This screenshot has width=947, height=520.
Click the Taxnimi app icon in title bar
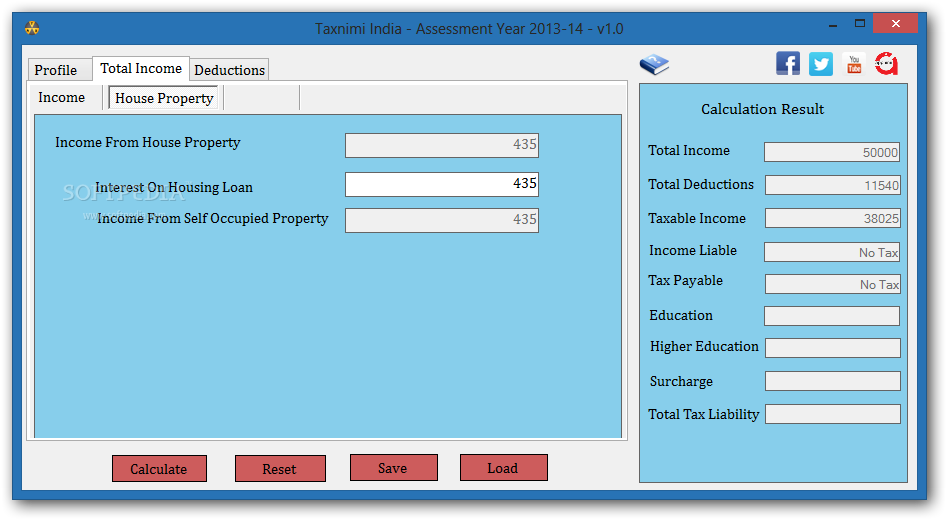(32, 28)
